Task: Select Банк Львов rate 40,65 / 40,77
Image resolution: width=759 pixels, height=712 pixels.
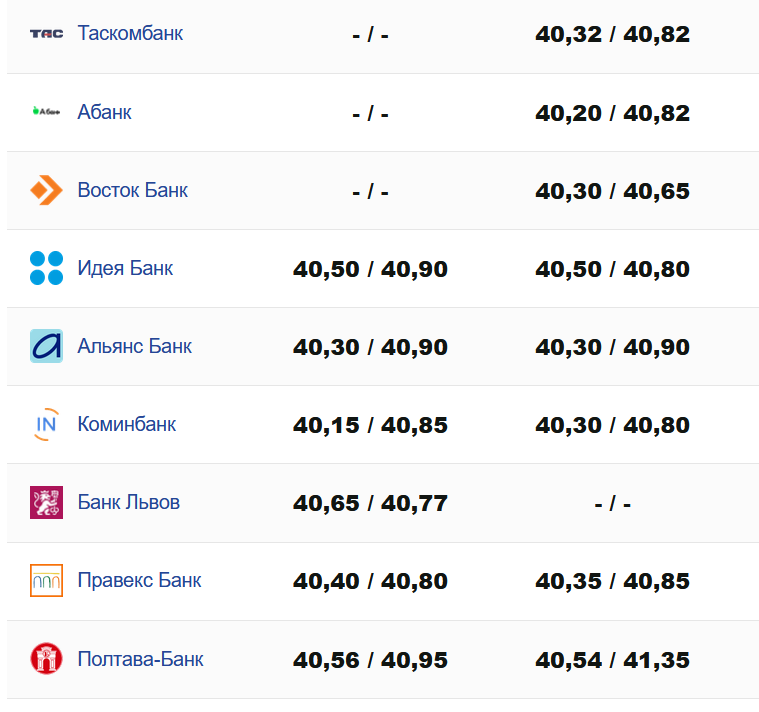Action: [x=370, y=503]
